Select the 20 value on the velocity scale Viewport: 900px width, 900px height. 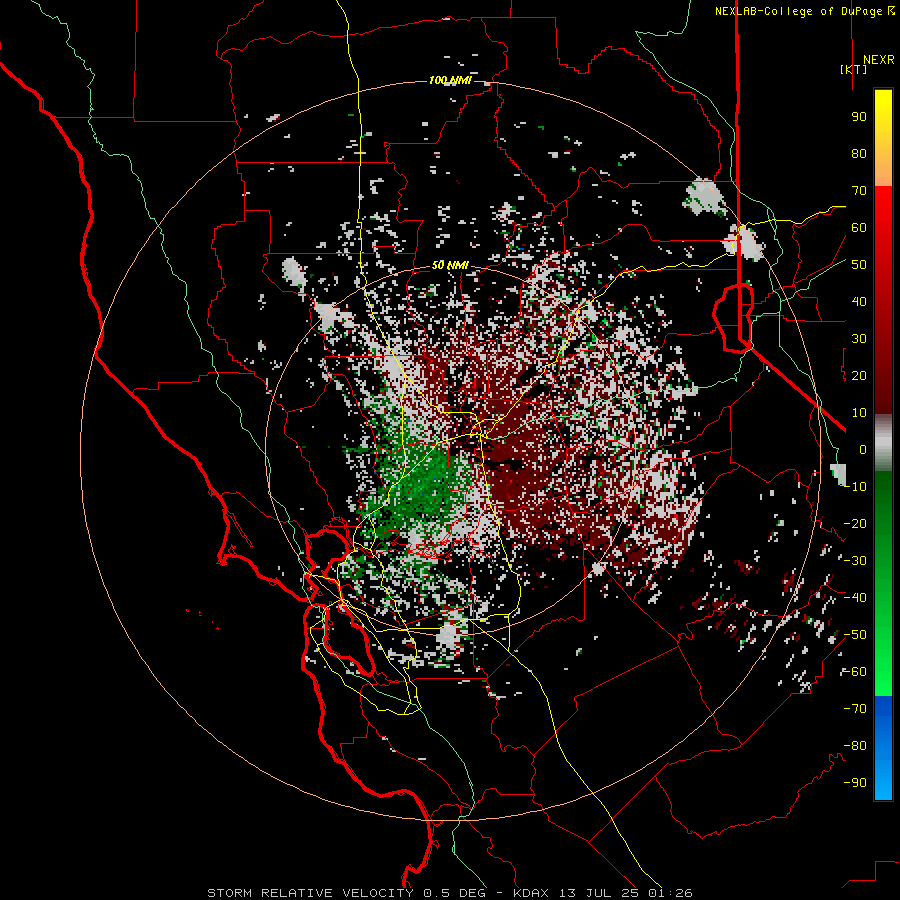[859, 376]
